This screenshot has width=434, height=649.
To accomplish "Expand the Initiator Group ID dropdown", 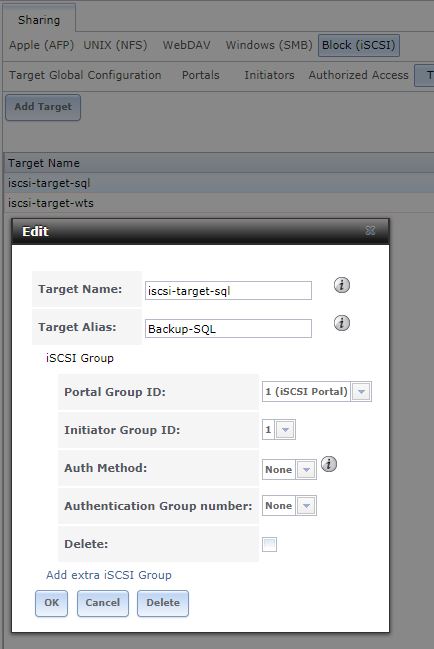I will coord(285,430).
